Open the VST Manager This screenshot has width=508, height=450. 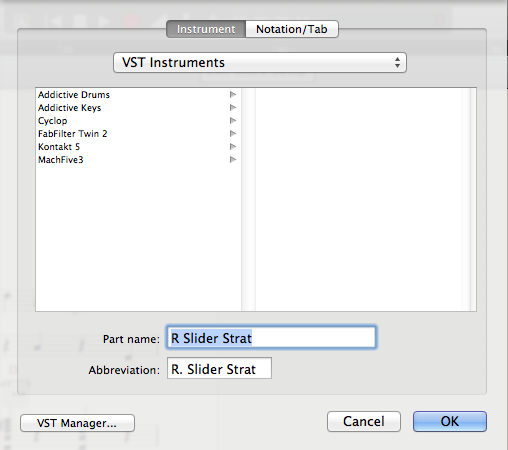coord(77,423)
